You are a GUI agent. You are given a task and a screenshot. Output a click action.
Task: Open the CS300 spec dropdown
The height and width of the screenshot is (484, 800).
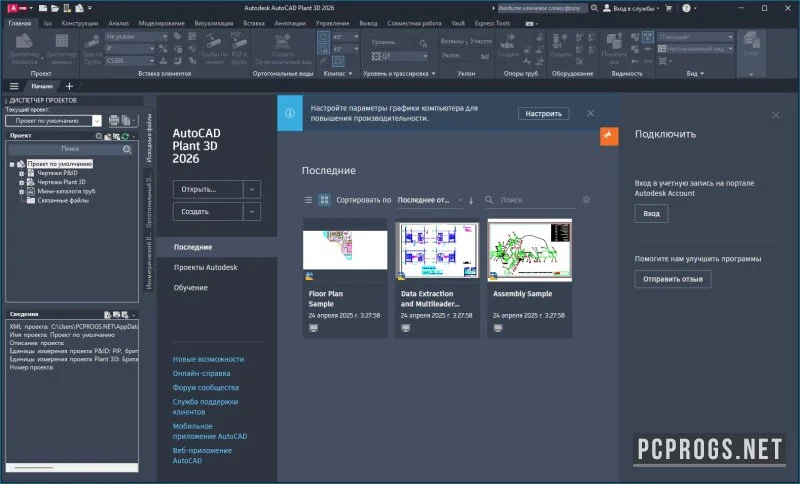(130, 61)
